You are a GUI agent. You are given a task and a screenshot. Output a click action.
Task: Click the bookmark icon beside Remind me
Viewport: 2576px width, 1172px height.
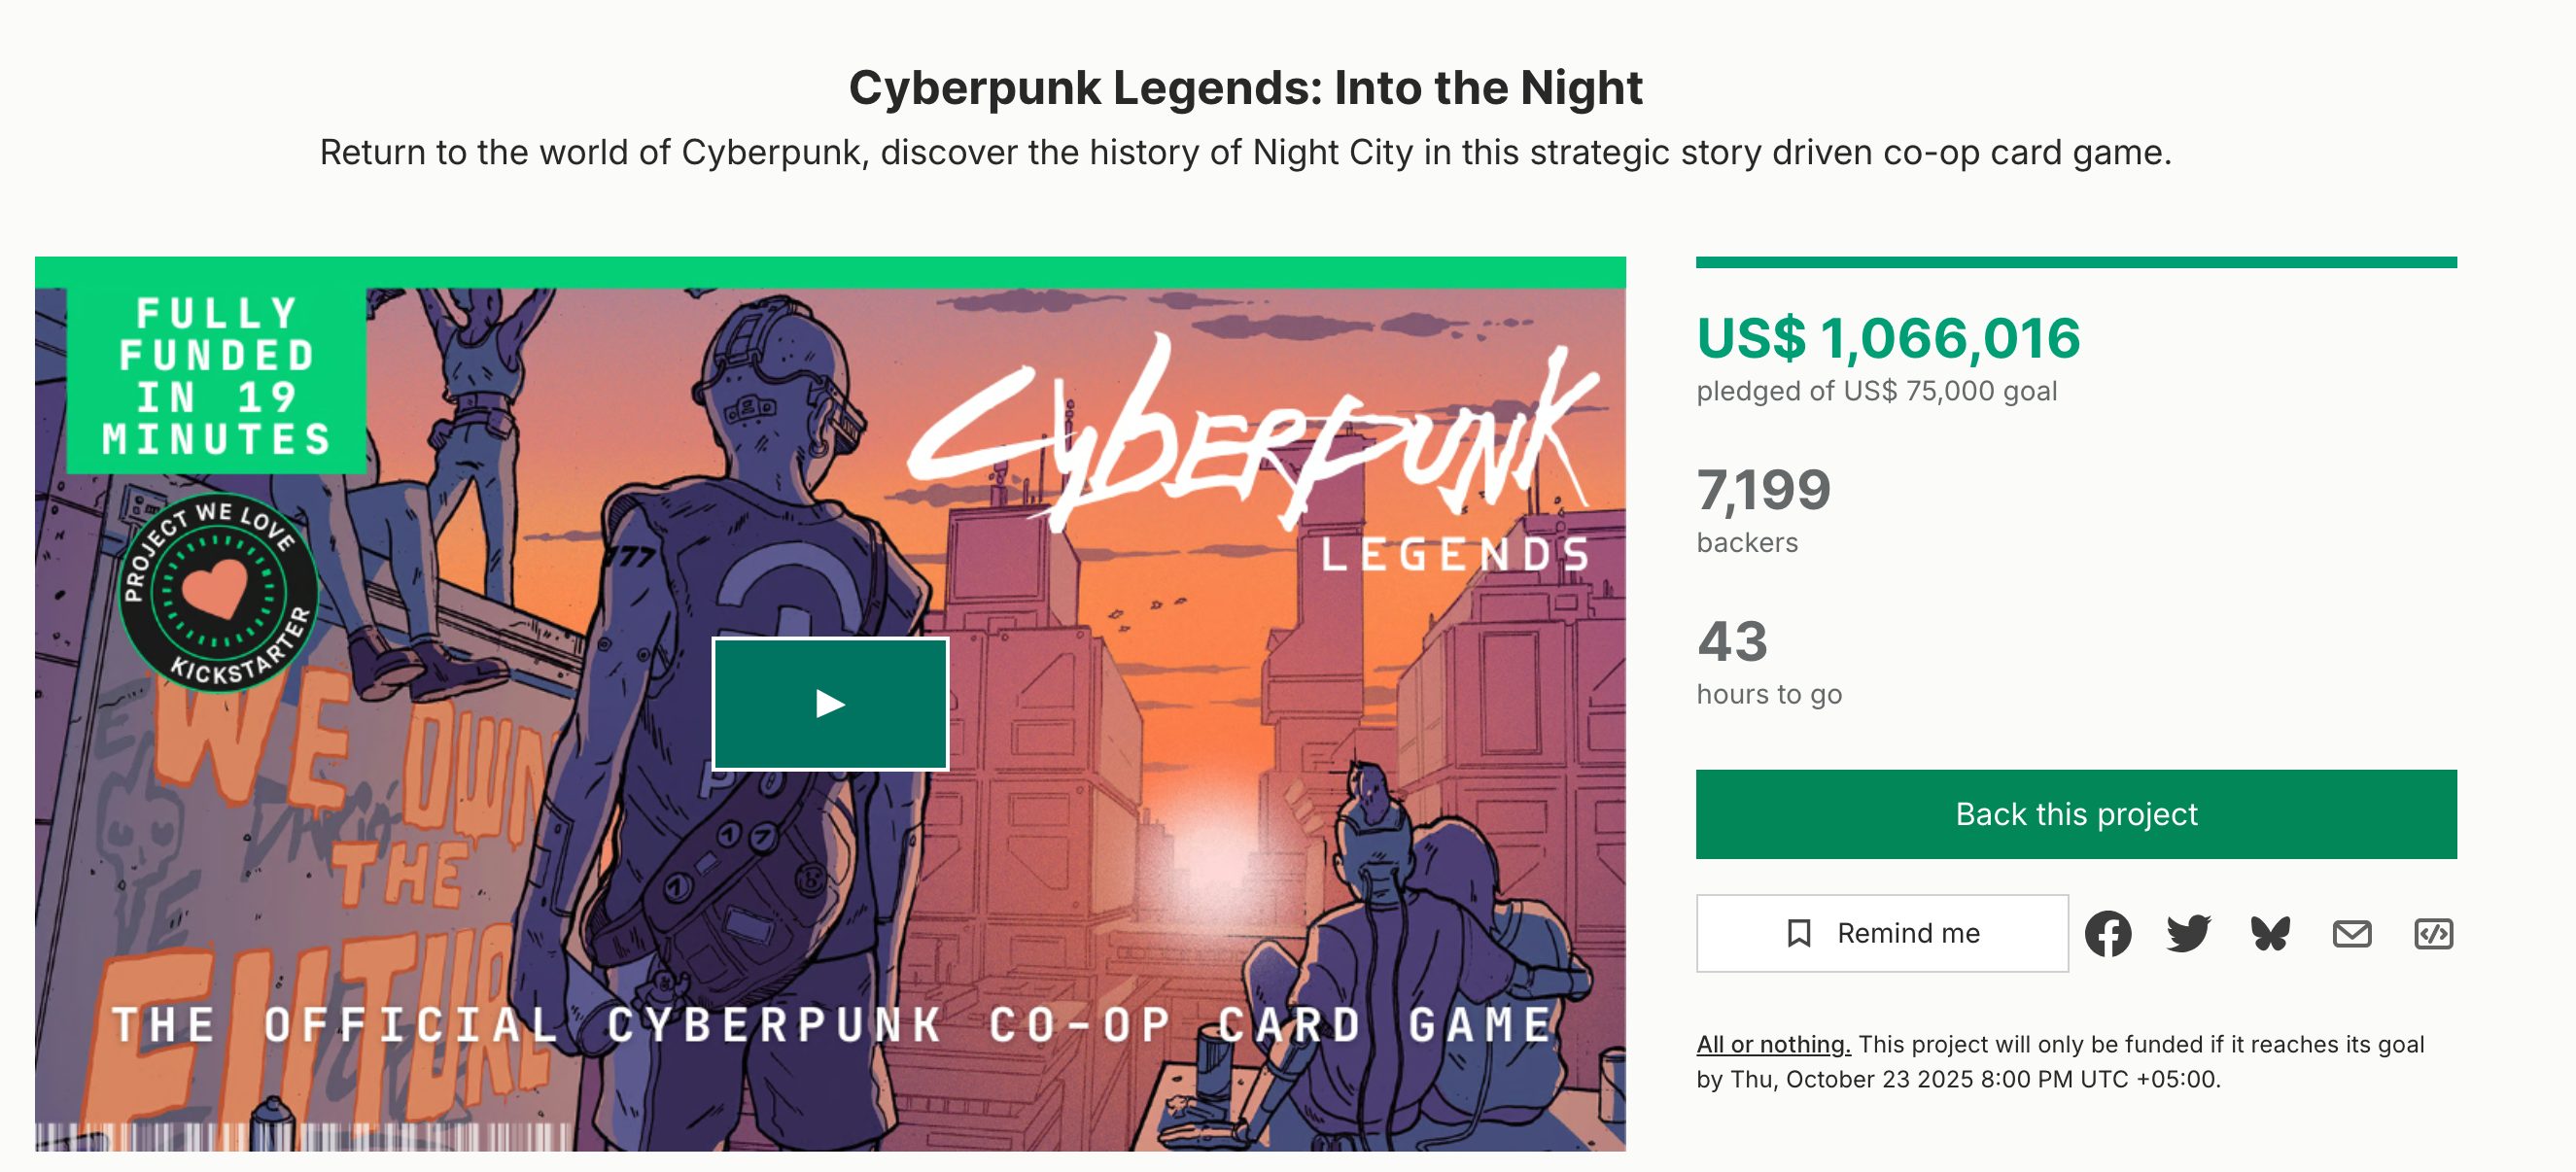coord(1799,934)
